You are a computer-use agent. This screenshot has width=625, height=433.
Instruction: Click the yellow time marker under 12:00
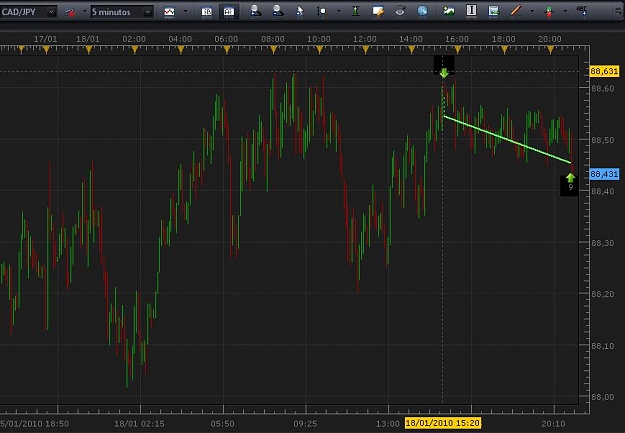coord(366,49)
